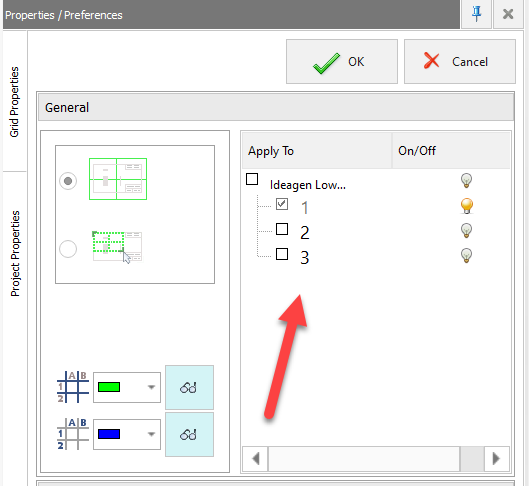This screenshot has width=529, height=486.
Task: Click the gray AB grid icon
Action: pyautogui.click(x=73, y=434)
